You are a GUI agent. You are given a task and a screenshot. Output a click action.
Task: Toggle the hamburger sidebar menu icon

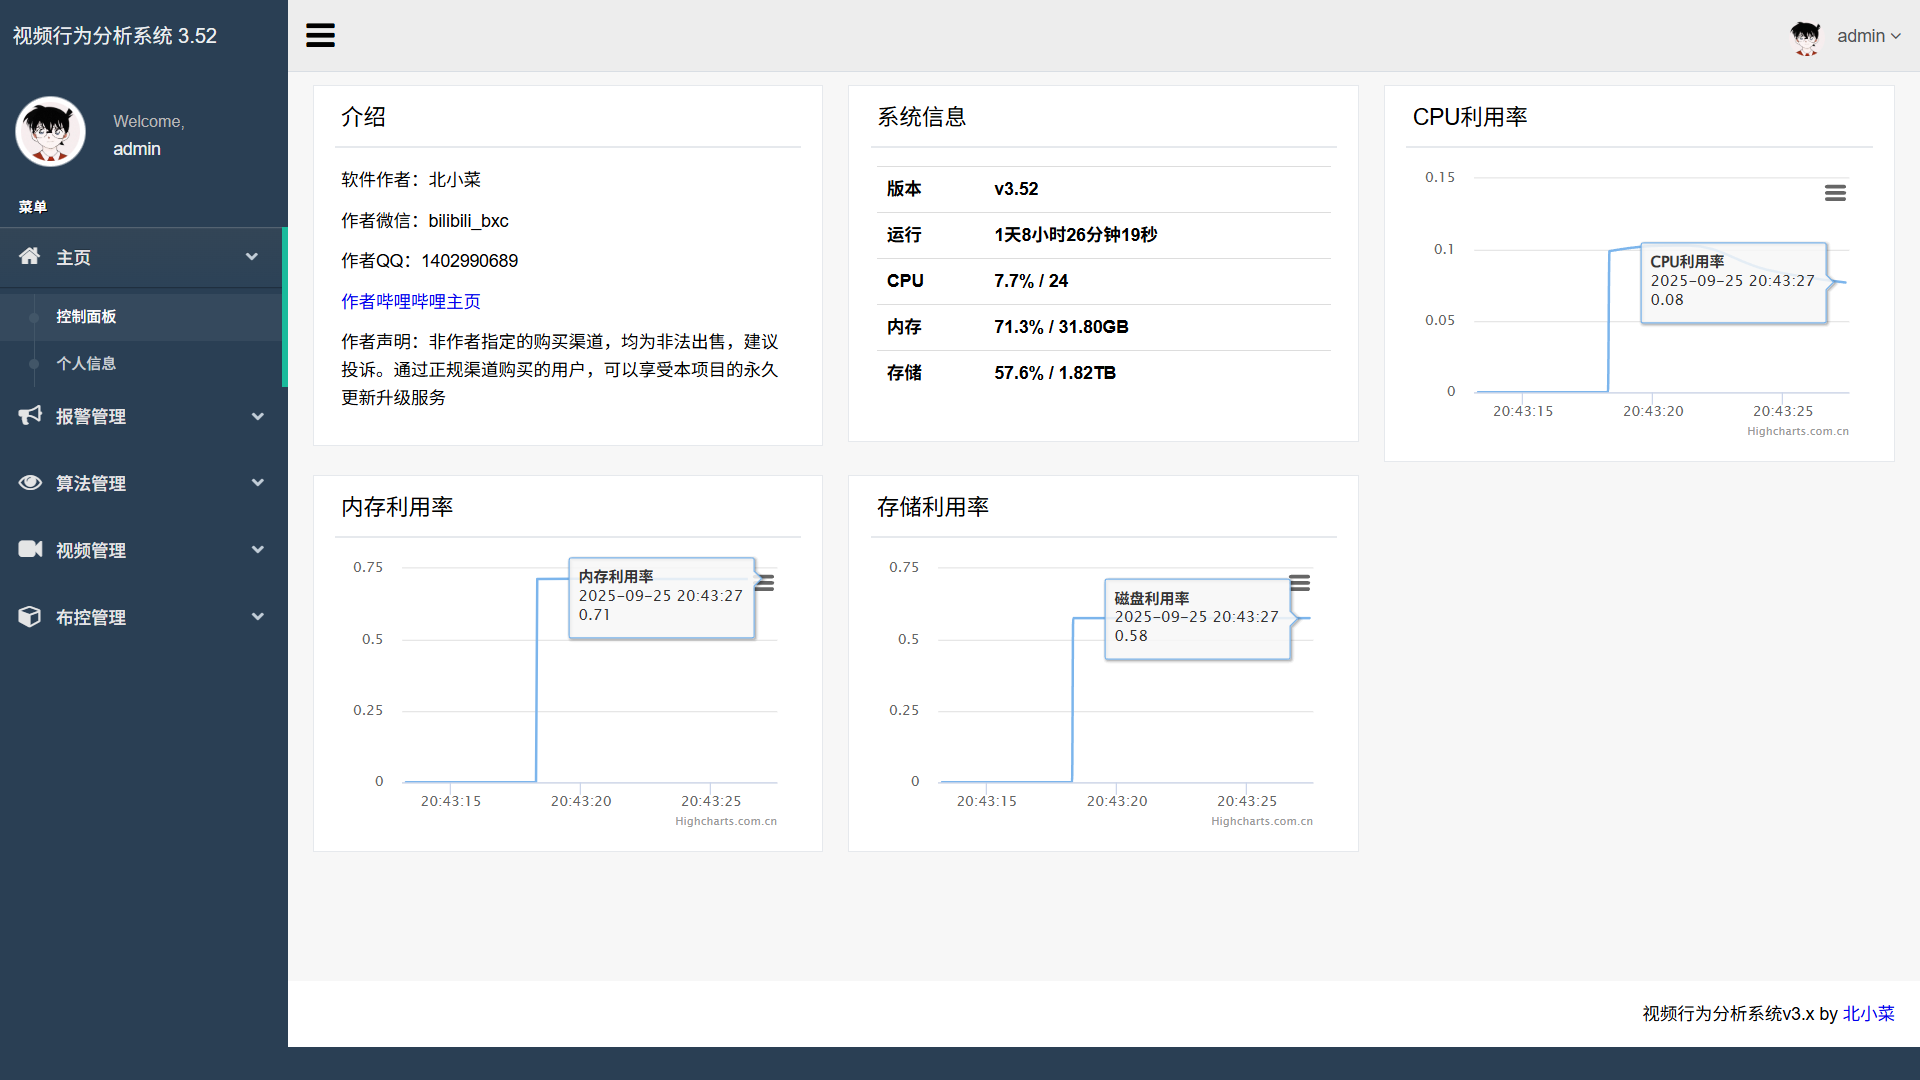320,36
